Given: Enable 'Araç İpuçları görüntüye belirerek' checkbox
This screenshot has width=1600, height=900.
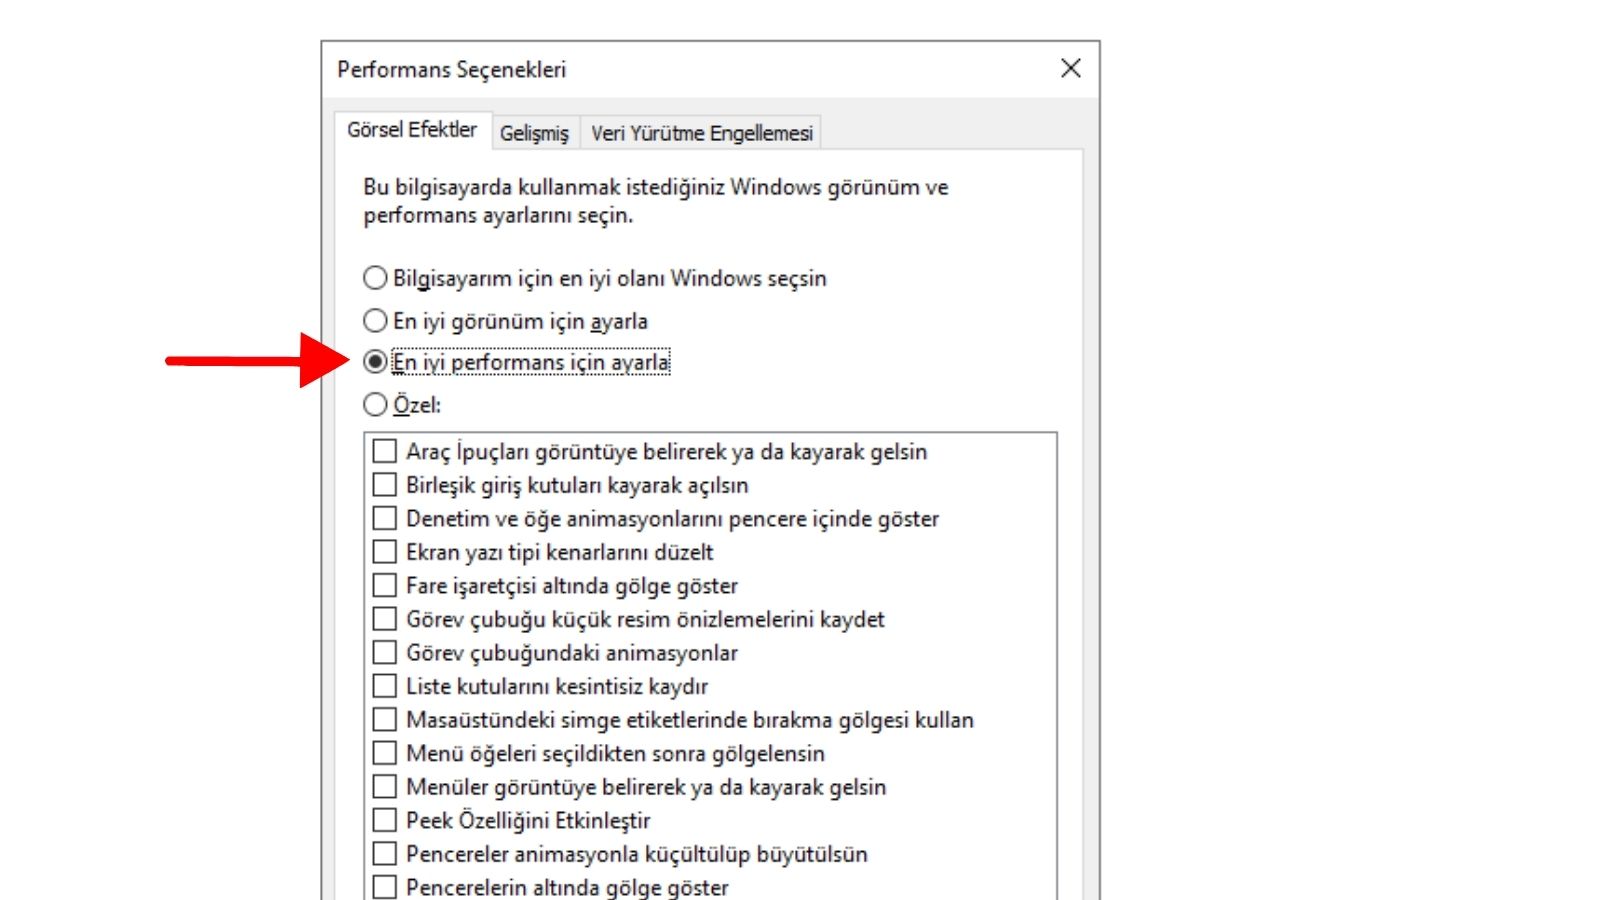Looking at the screenshot, I should (385, 451).
